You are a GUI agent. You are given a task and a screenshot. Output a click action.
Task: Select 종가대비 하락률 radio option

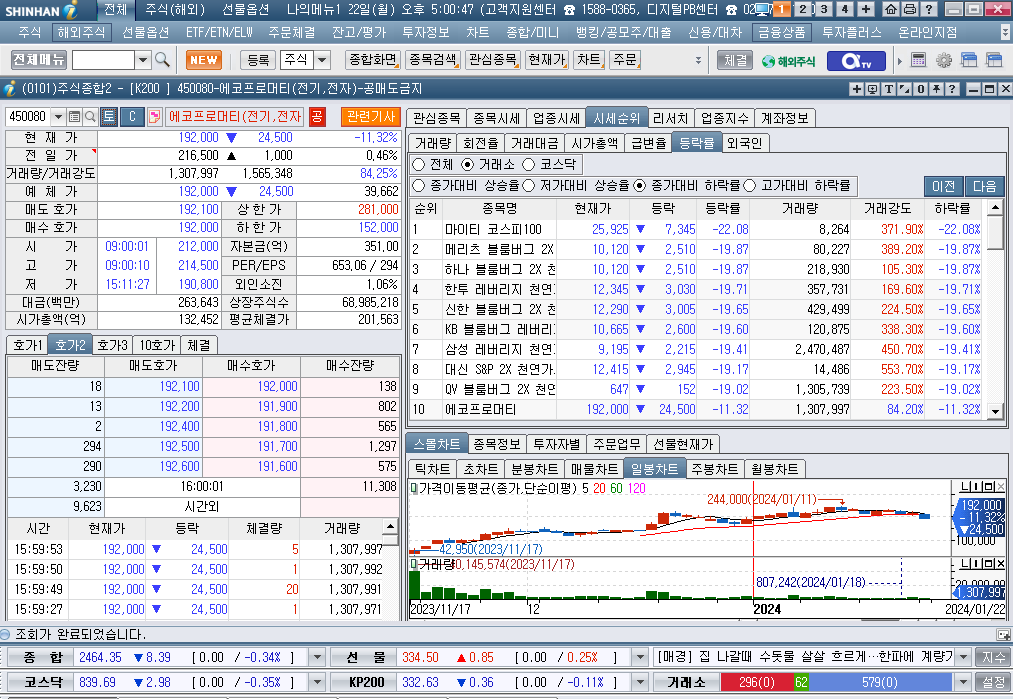click(640, 186)
